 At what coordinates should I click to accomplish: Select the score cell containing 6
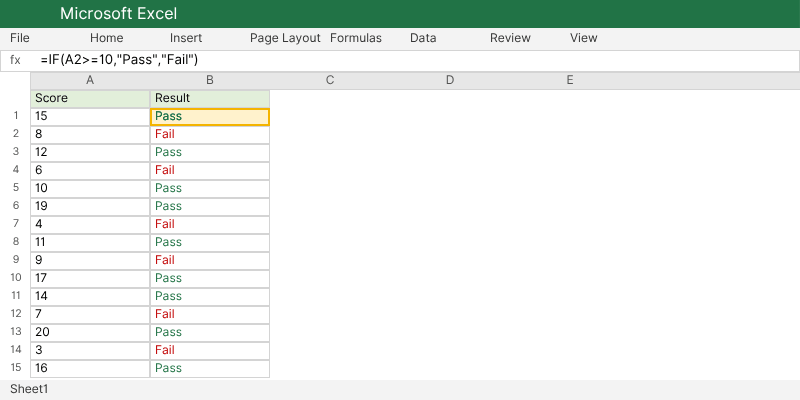click(x=90, y=170)
